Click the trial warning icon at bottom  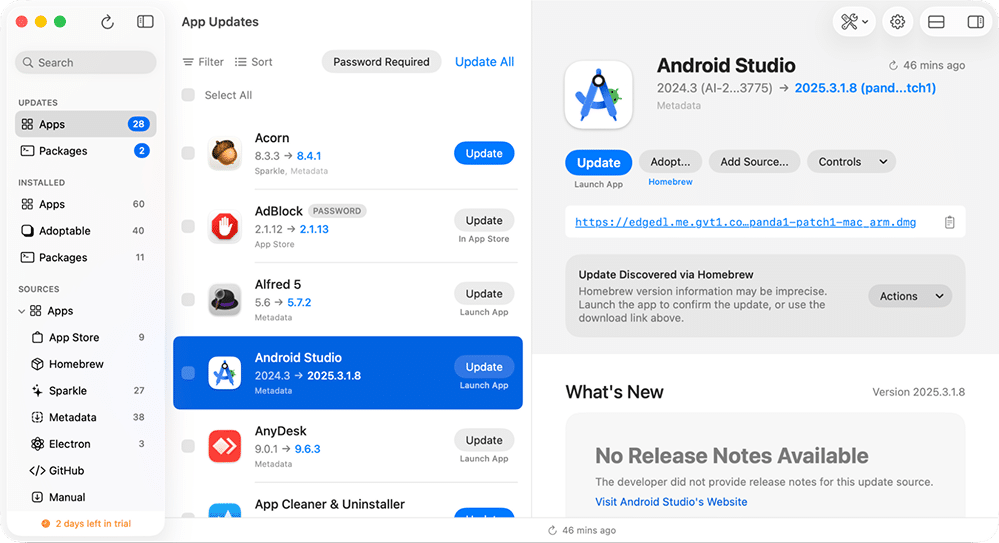coord(45,524)
